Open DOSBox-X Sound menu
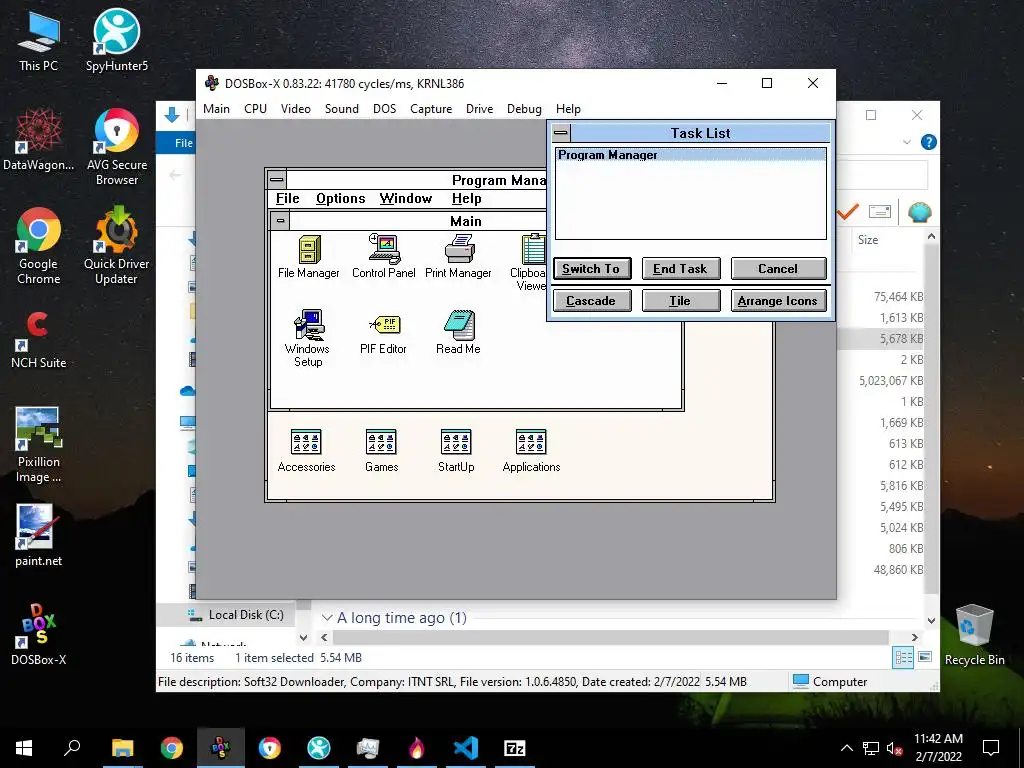Image resolution: width=1024 pixels, height=768 pixels. (342, 109)
